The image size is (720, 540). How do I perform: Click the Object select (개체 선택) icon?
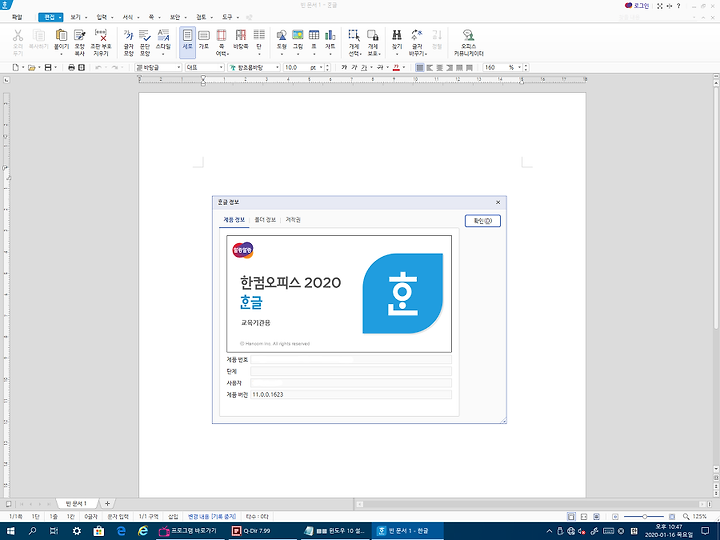tap(354, 36)
